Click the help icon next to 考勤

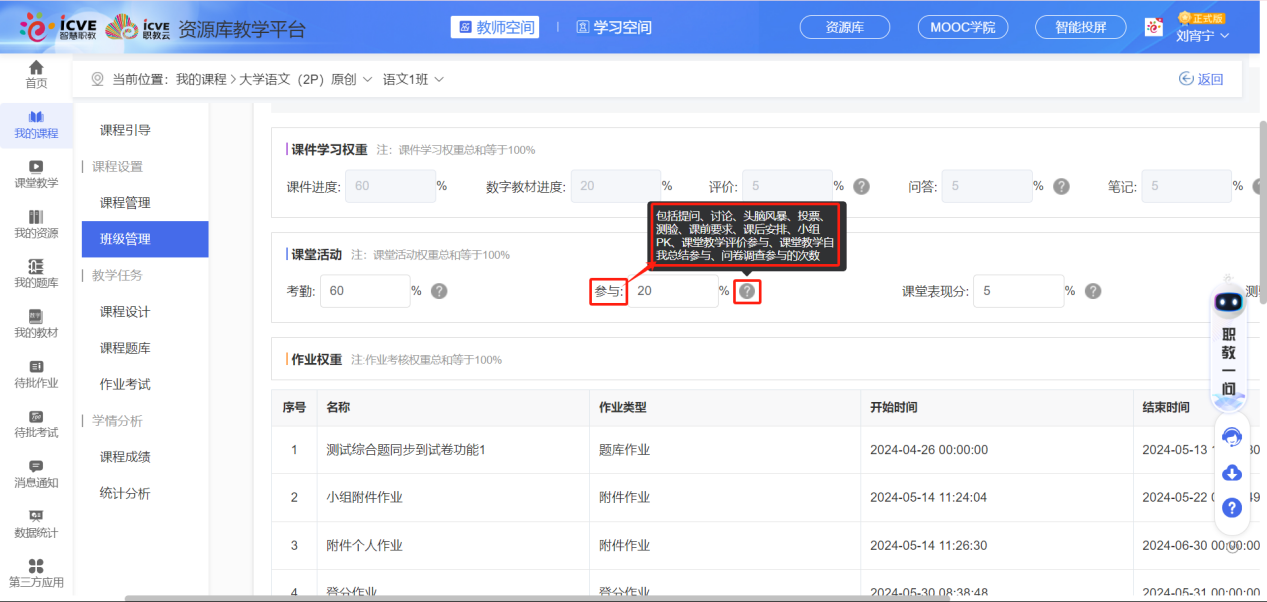(x=438, y=291)
